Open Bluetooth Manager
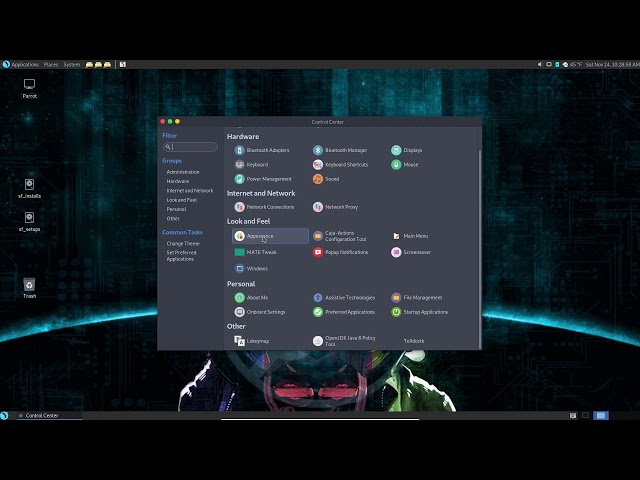 pos(340,150)
